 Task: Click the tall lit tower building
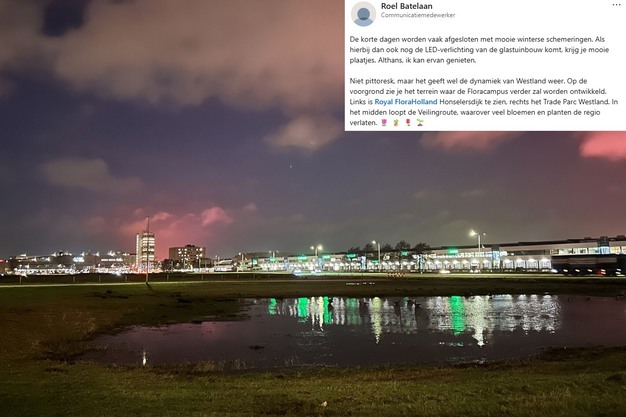pyautogui.click(x=145, y=250)
